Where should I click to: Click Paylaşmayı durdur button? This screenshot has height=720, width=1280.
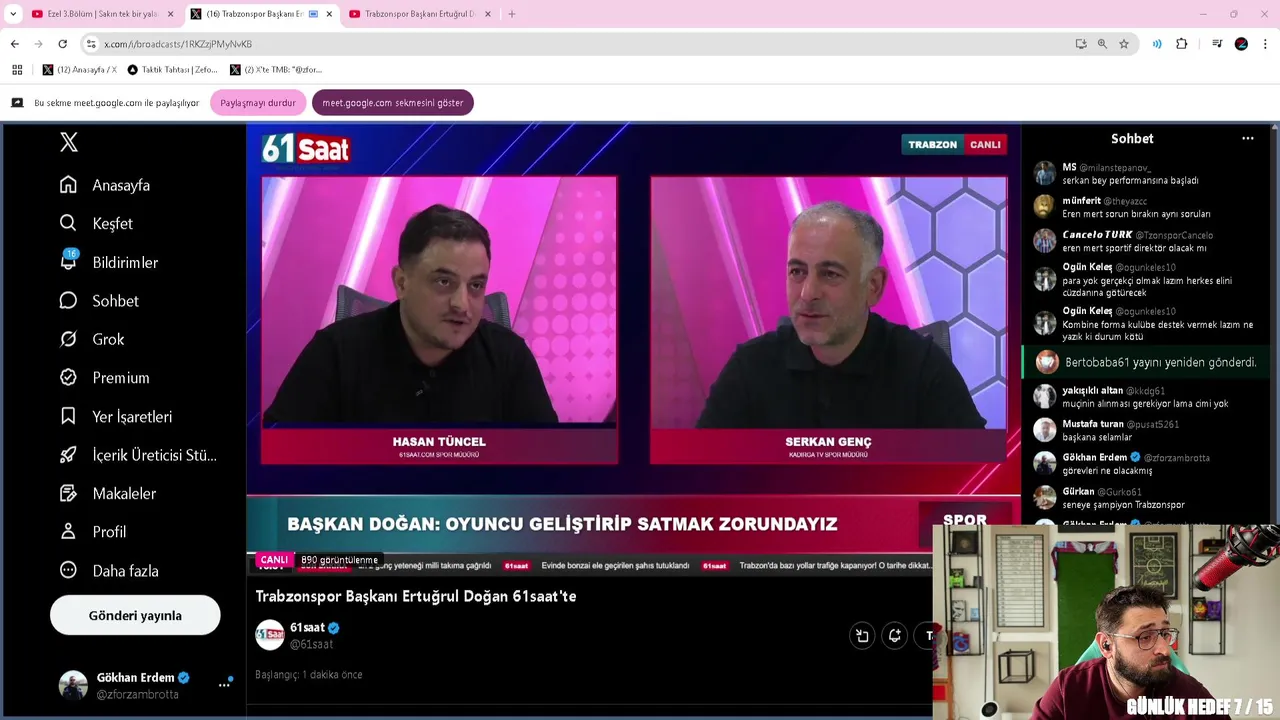[258, 103]
